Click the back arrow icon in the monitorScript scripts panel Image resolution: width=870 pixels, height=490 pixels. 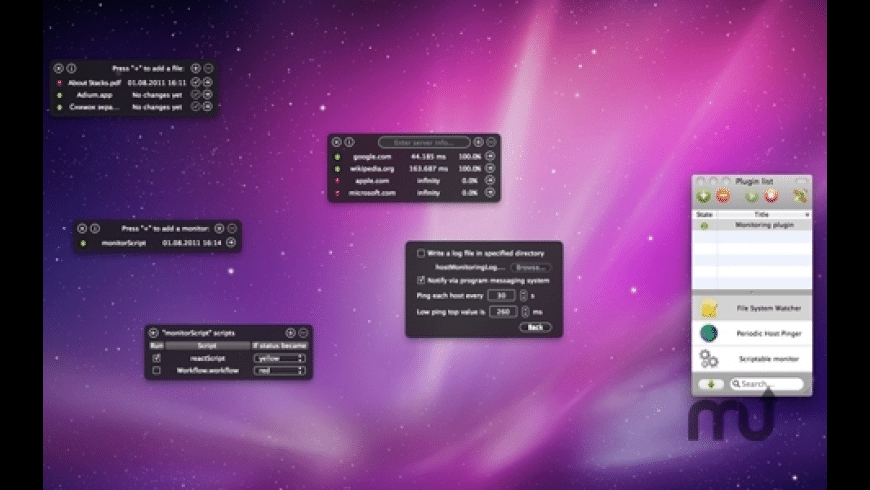click(x=153, y=333)
